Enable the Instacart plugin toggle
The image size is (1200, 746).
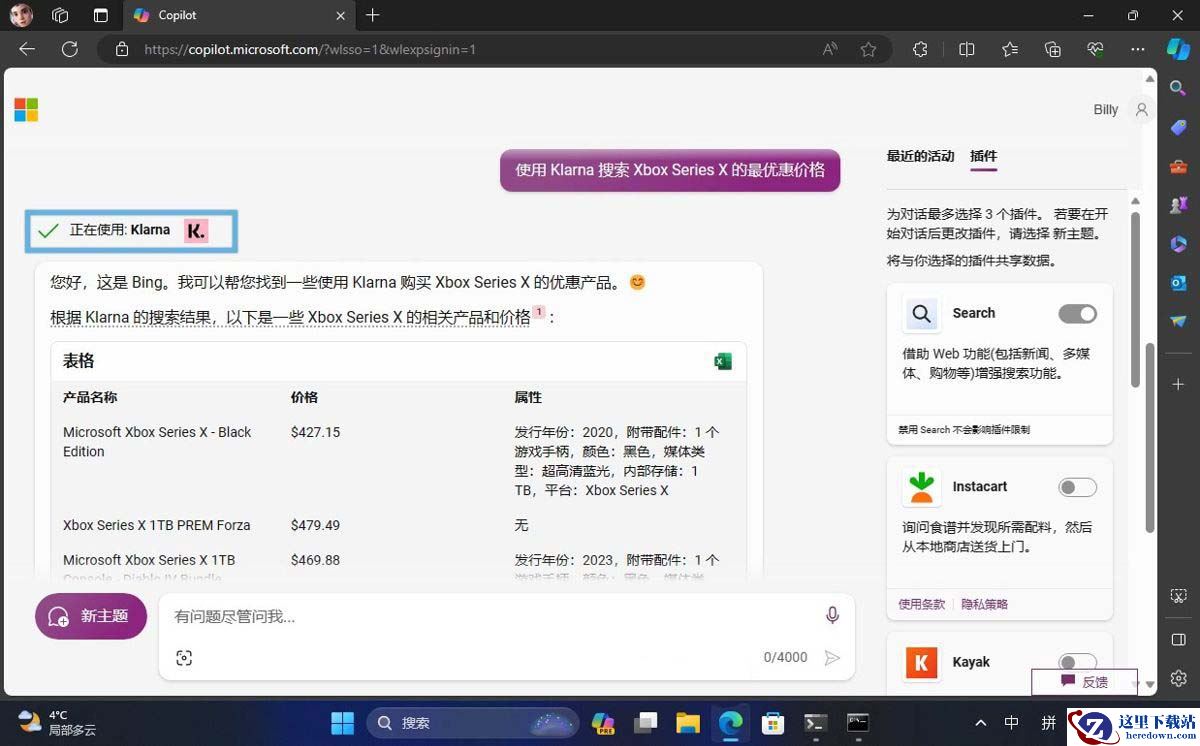click(x=1077, y=487)
